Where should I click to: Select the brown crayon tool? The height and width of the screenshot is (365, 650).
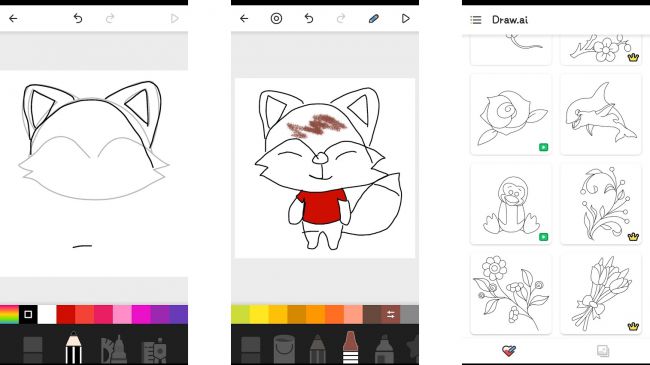[350, 348]
